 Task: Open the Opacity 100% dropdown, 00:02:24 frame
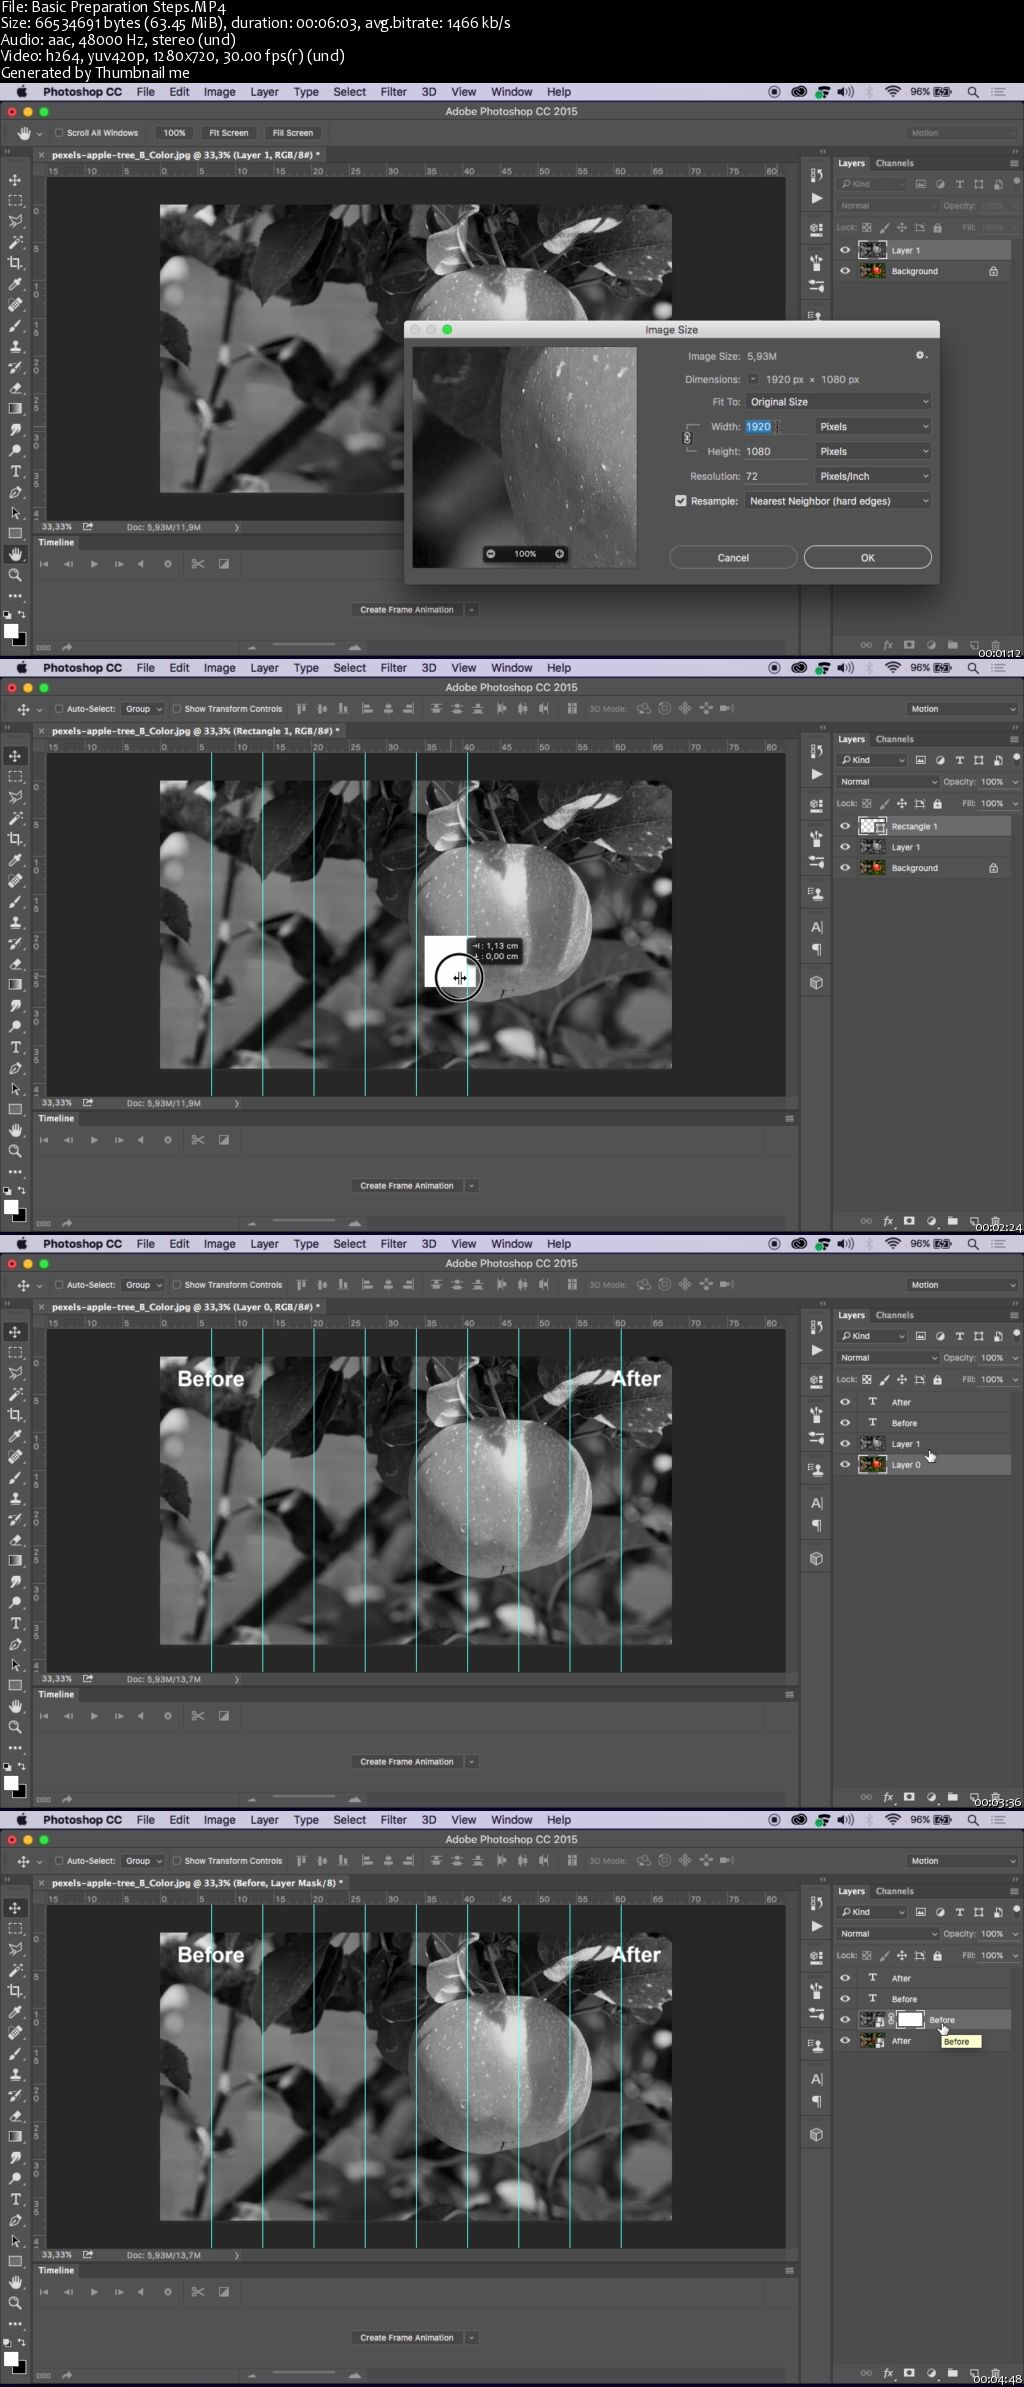point(998,782)
